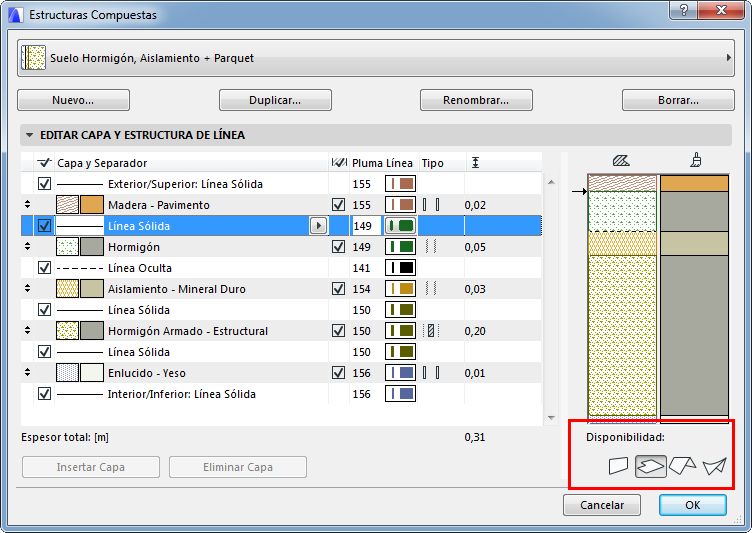Open black pen swatch of Línea Oculta

[400, 268]
